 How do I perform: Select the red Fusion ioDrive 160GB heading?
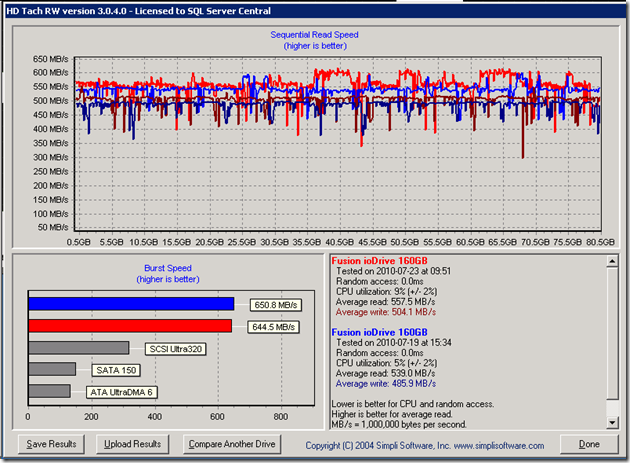[379, 260]
